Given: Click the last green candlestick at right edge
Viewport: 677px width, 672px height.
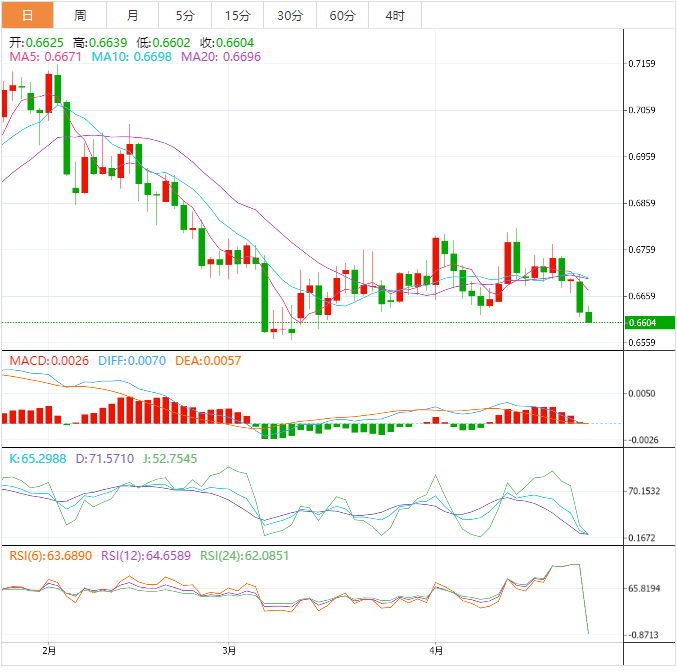Looking at the screenshot, I should [588, 317].
